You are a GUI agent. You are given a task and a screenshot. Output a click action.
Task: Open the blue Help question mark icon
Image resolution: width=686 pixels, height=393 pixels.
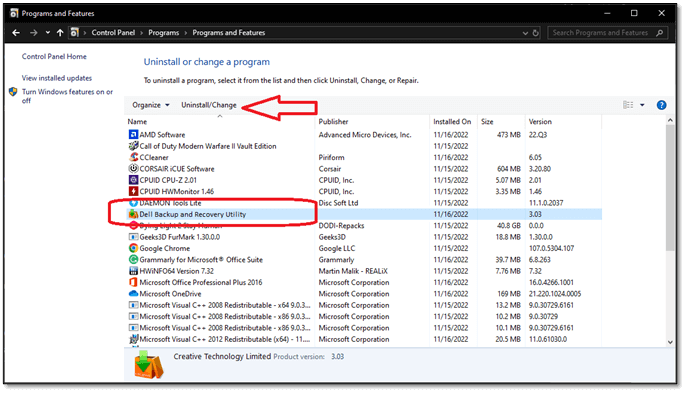661,105
